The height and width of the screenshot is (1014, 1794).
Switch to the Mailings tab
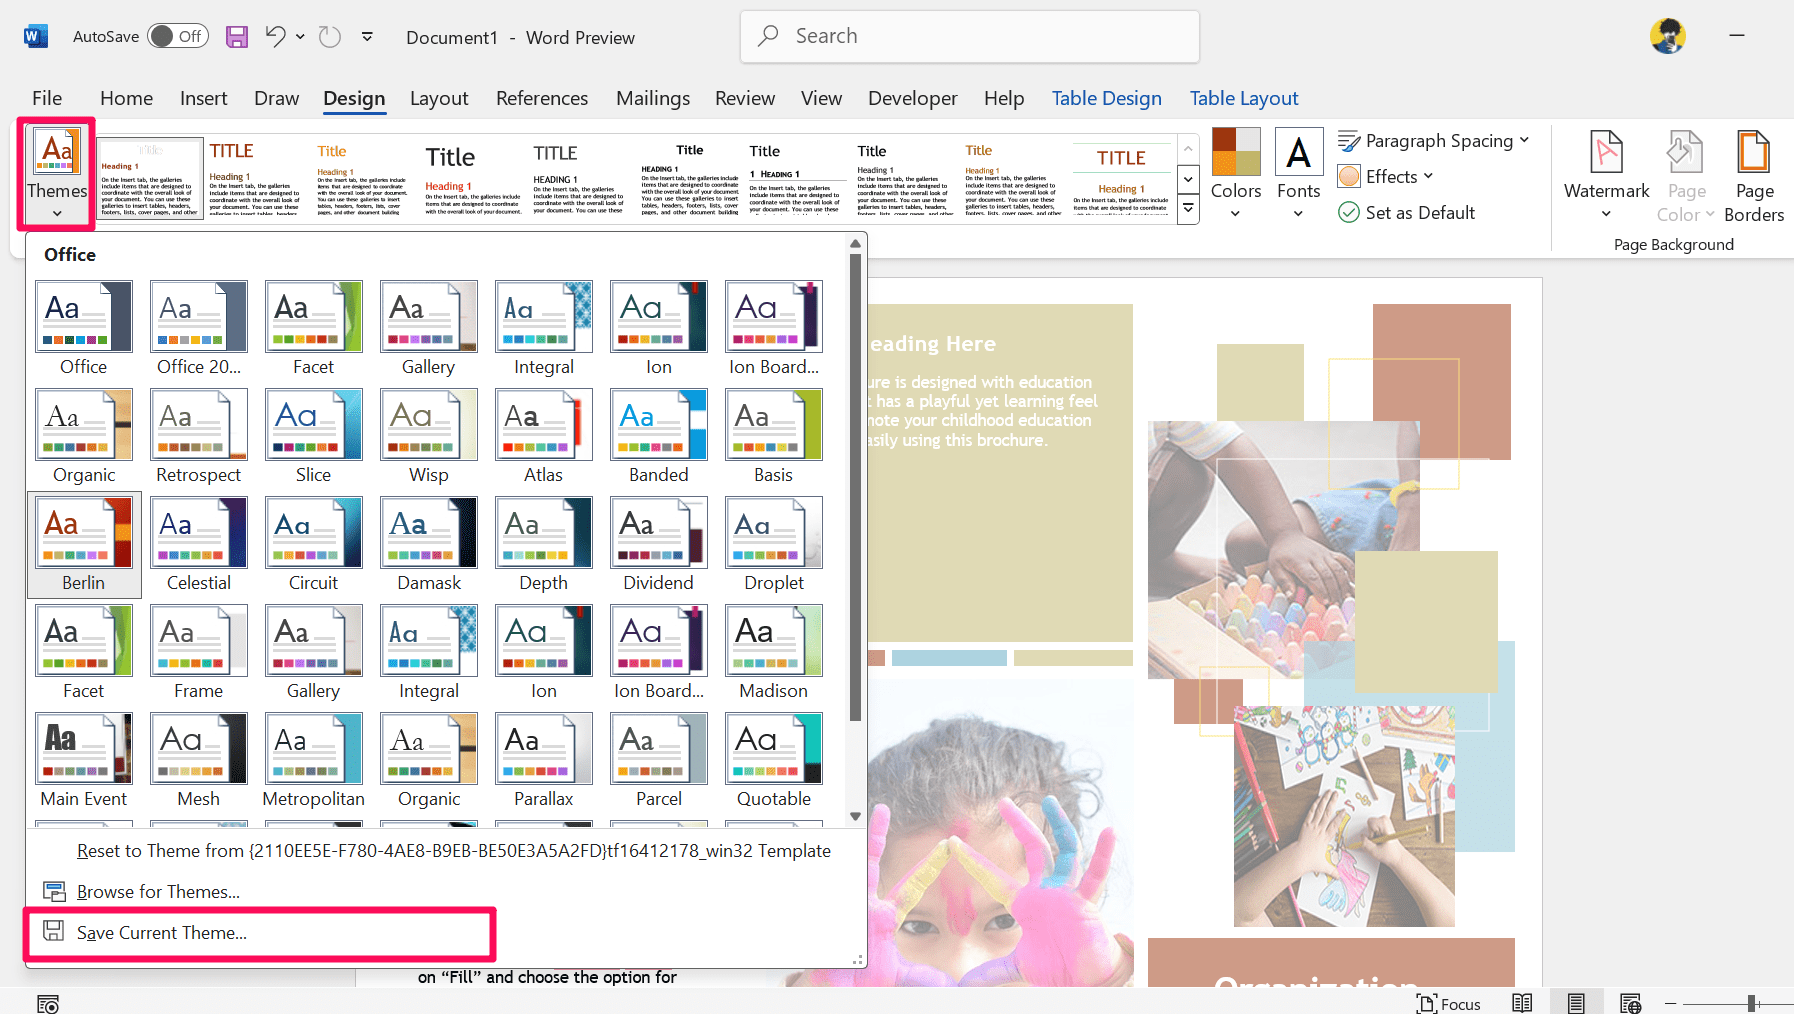coord(653,98)
